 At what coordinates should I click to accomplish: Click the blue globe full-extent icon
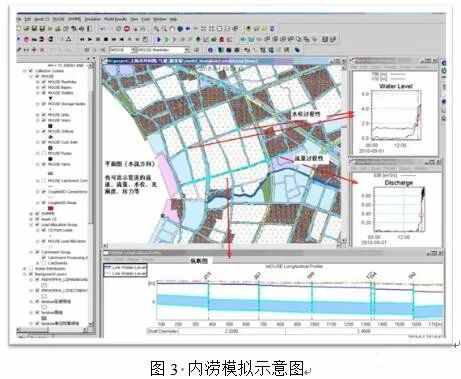(180, 29)
